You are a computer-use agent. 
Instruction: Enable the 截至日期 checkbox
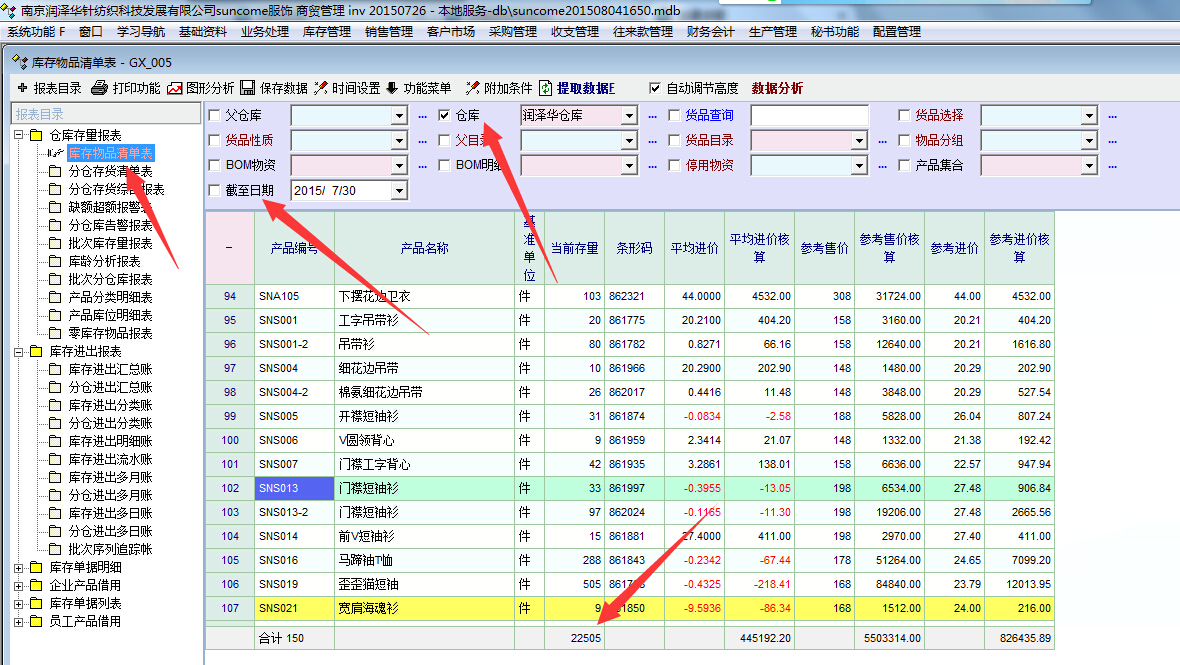pos(215,190)
